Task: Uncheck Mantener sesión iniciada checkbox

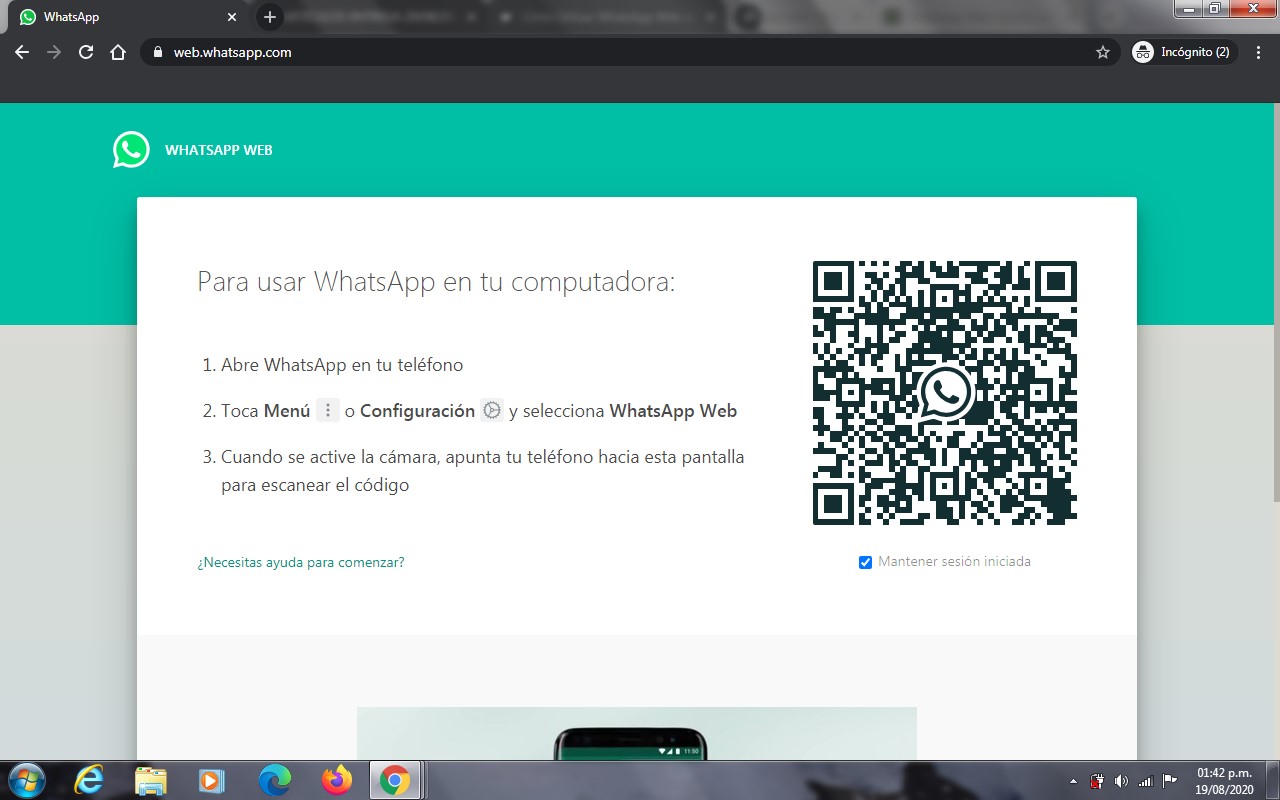Action: click(x=866, y=562)
